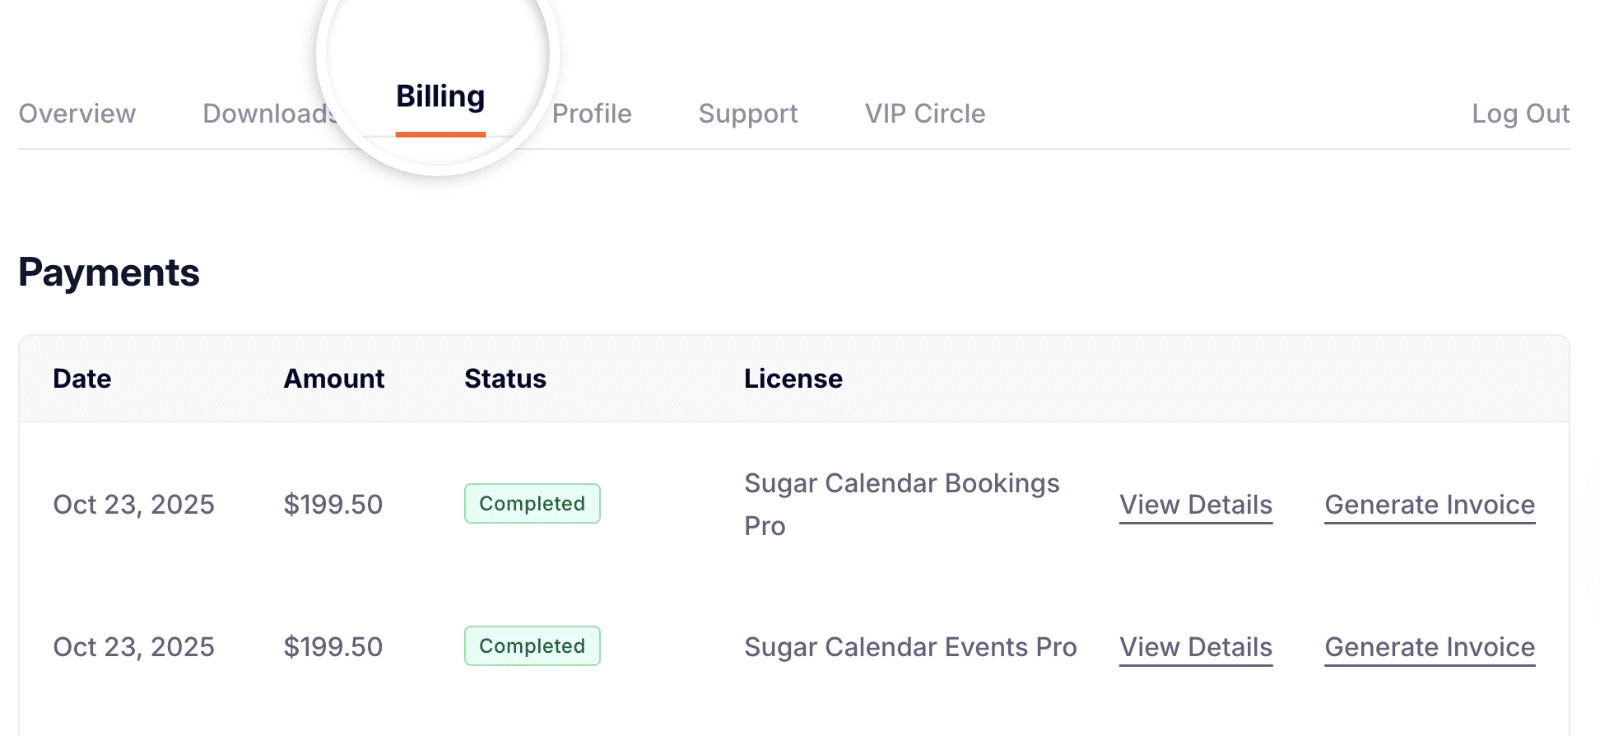Image resolution: width=1600 pixels, height=736 pixels.
Task: Open the Downloads tab
Action: [x=268, y=113]
